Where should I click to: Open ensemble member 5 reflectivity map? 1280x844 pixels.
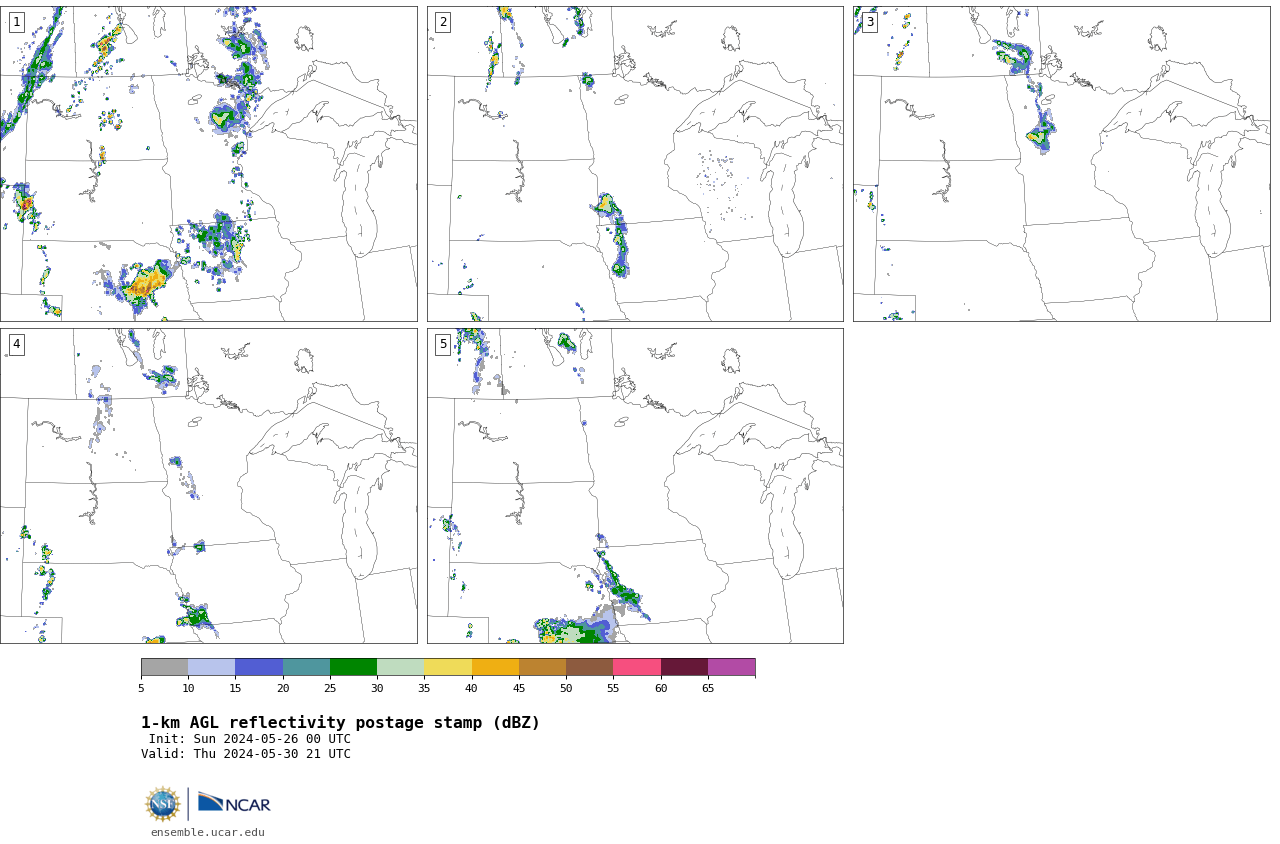[635, 486]
